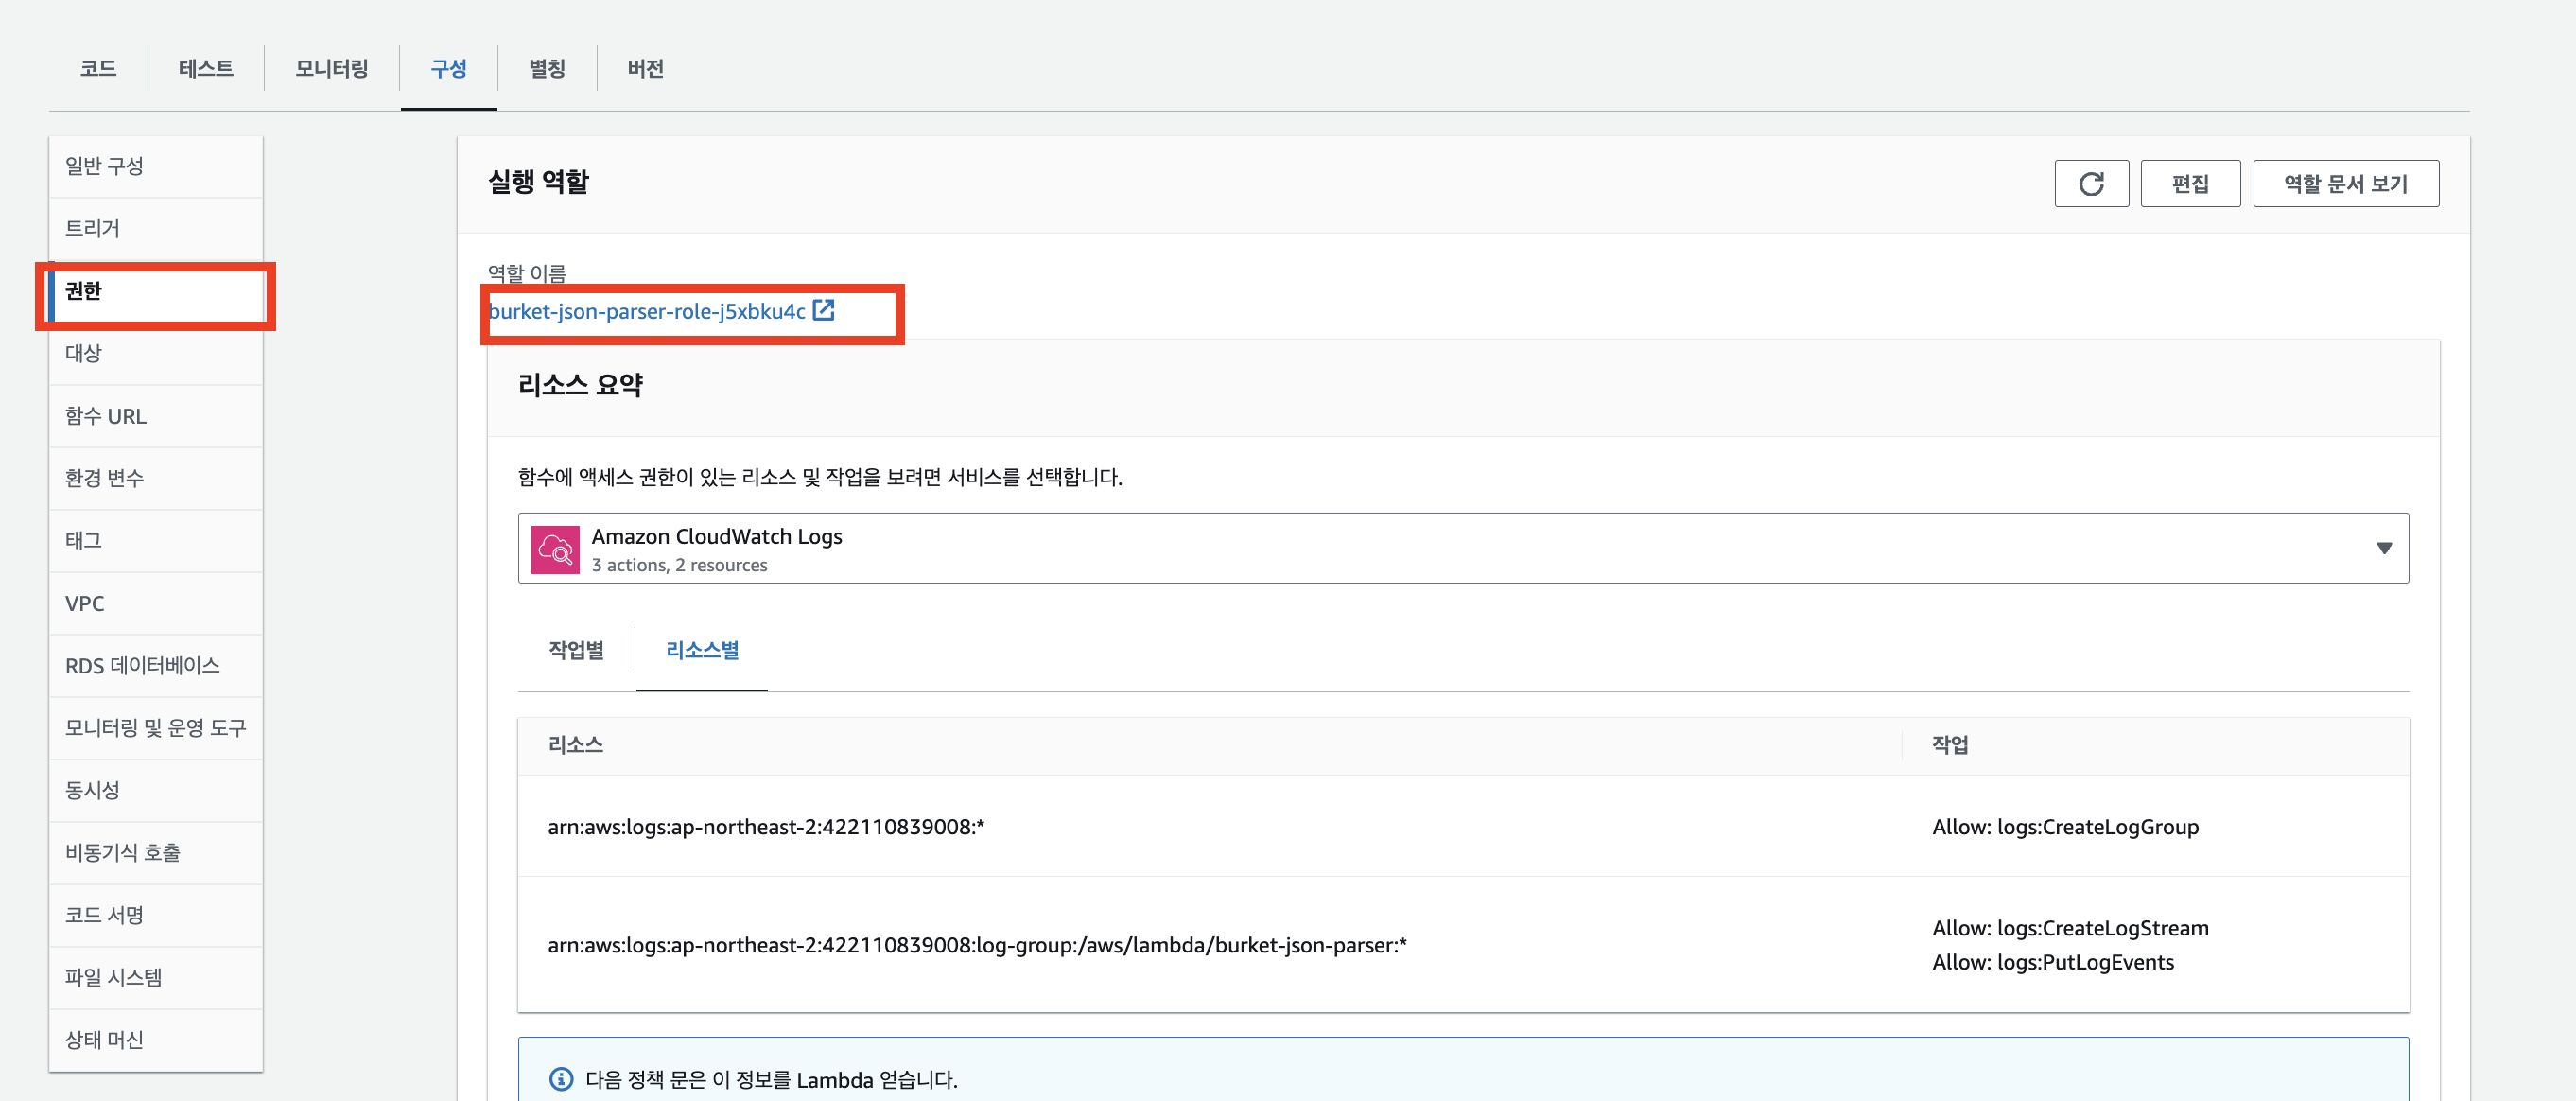Image resolution: width=2576 pixels, height=1101 pixels.
Task: Go to the 모니터링 tab
Action: pos(331,68)
